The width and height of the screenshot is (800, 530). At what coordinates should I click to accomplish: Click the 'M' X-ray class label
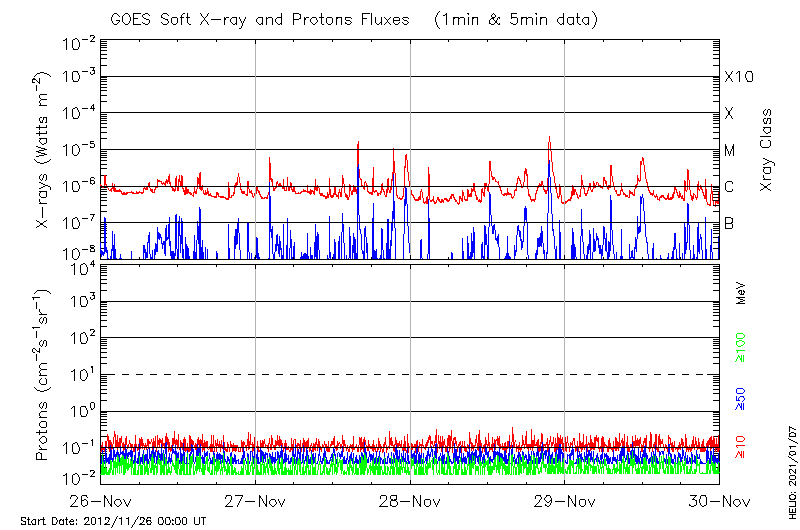coord(730,151)
